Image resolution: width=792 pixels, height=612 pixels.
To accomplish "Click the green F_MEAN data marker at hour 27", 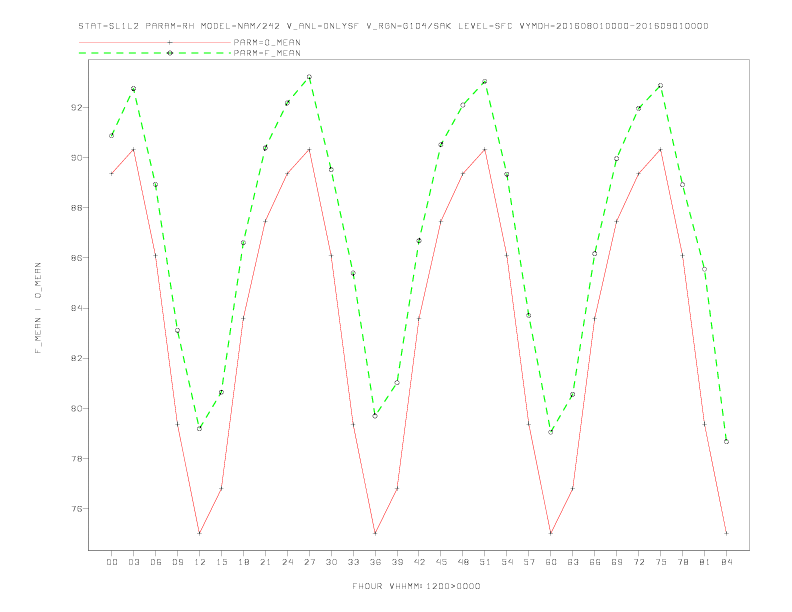I will [x=309, y=77].
